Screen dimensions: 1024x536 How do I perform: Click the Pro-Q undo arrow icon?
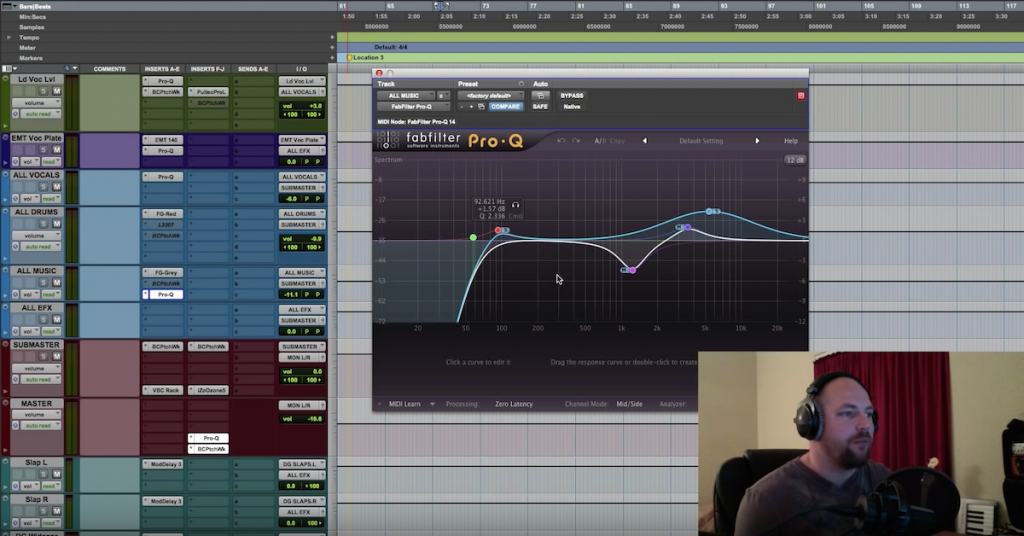point(560,140)
